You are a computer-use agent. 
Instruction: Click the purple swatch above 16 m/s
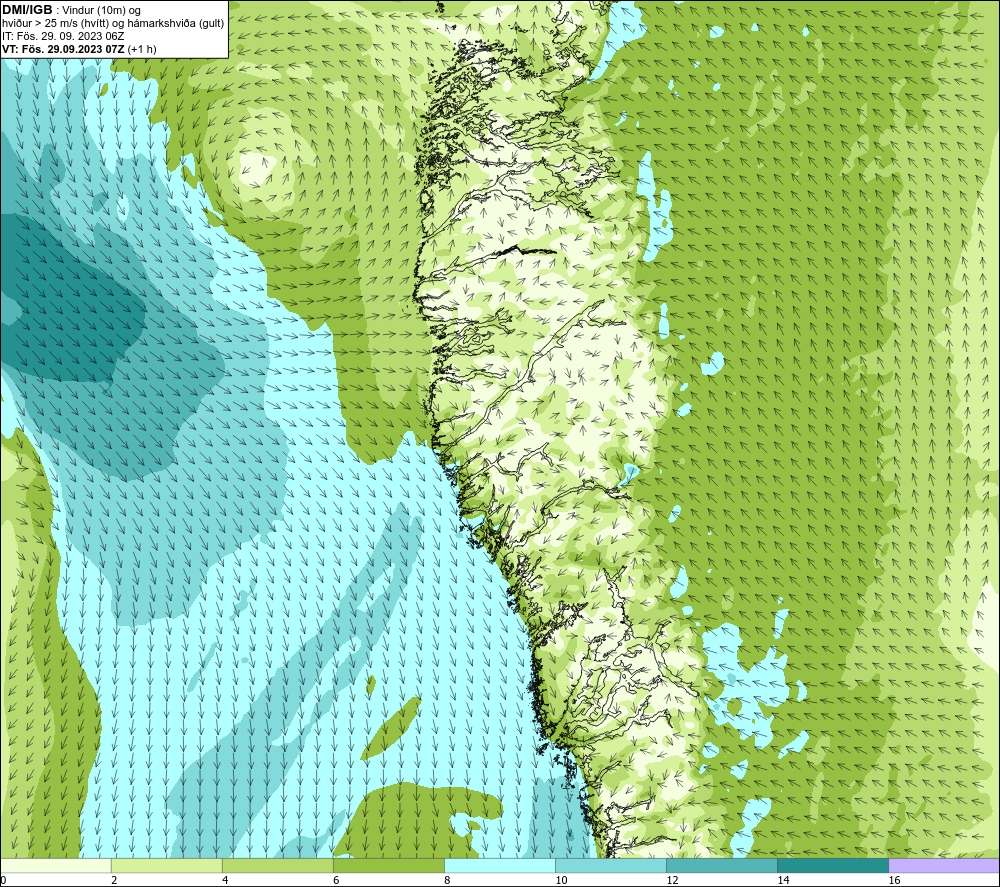click(944, 865)
